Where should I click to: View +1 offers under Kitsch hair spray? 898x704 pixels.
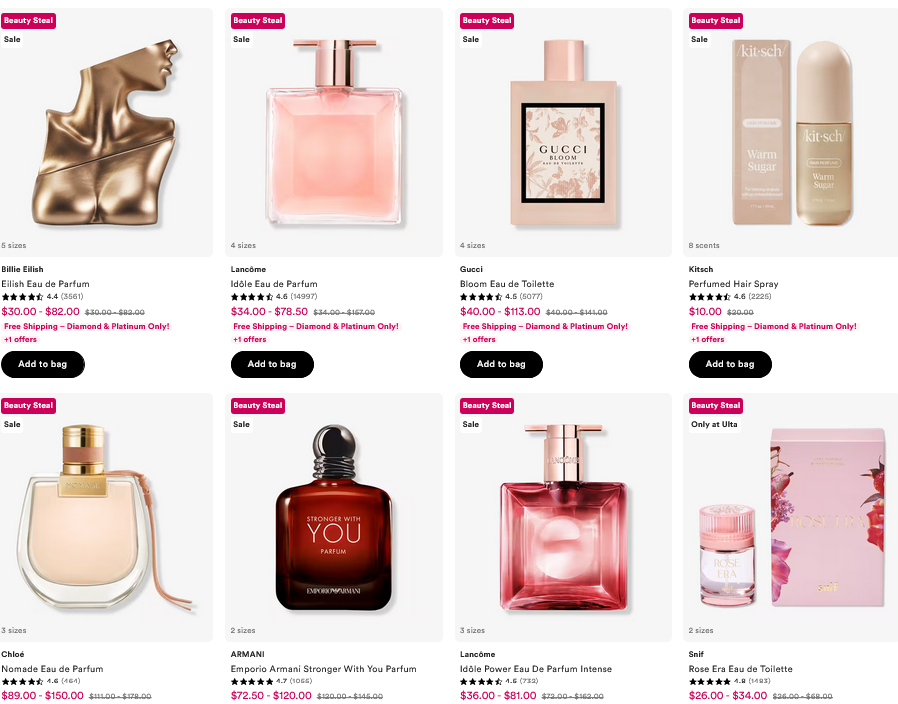(x=707, y=340)
